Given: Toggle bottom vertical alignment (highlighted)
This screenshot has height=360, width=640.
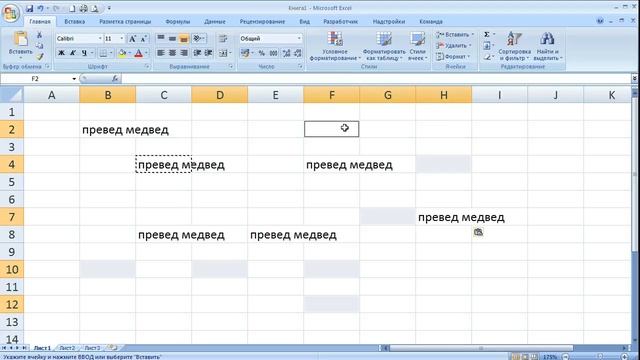Looking at the screenshot, I should coord(184,38).
